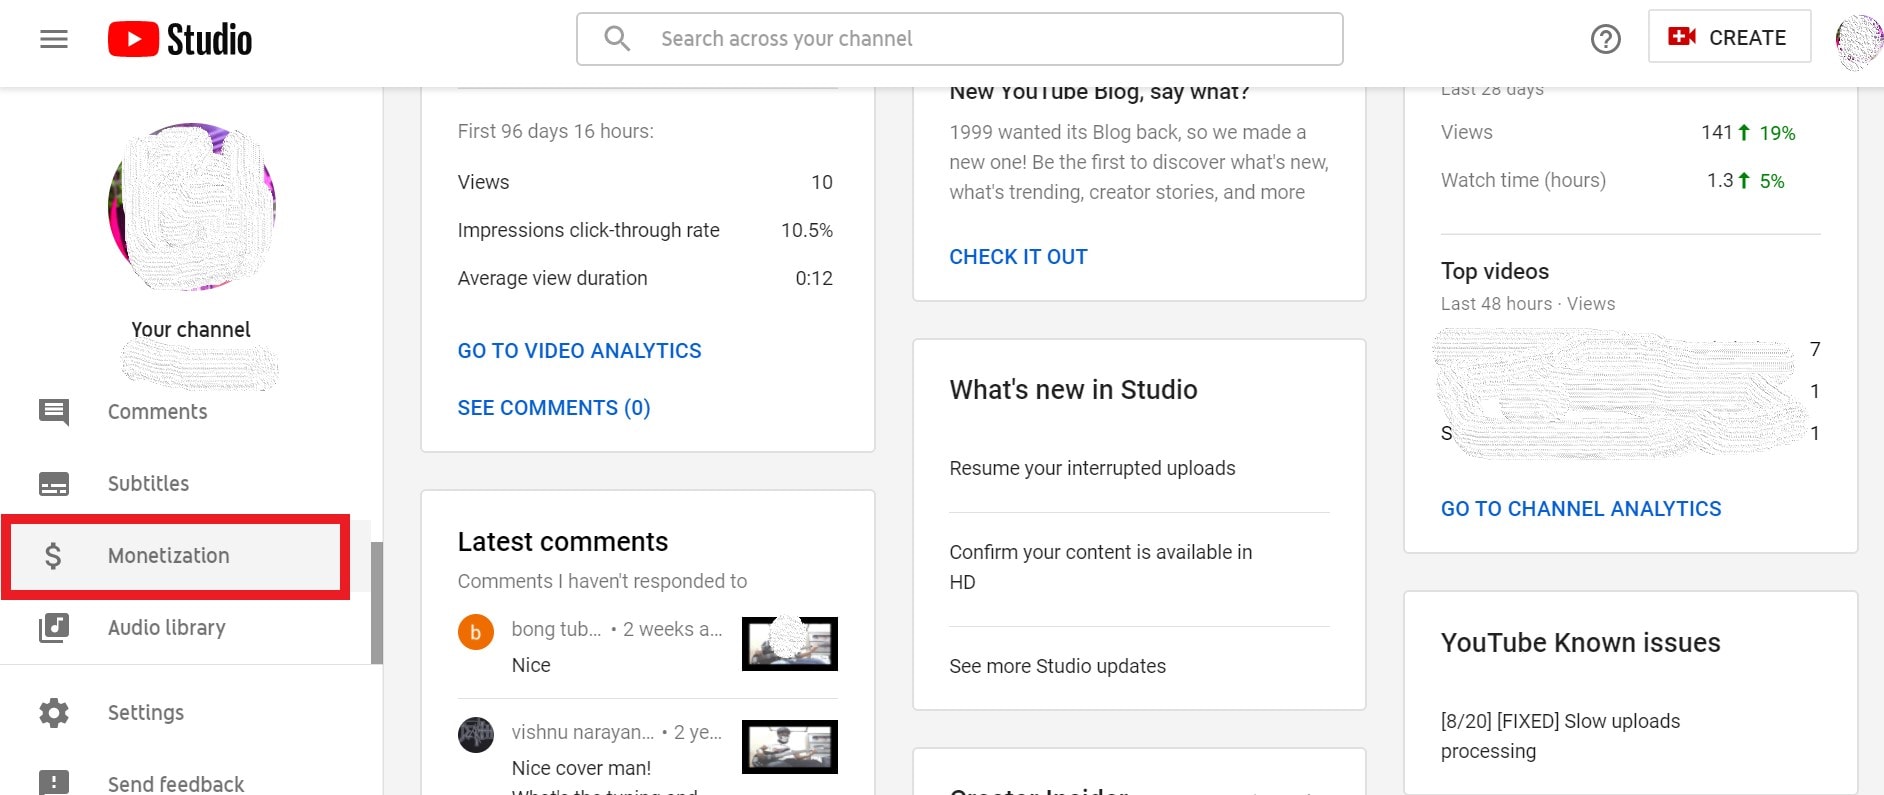
Task: Click the Send feedback exclamation icon
Action: pyautogui.click(x=54, y=783)
